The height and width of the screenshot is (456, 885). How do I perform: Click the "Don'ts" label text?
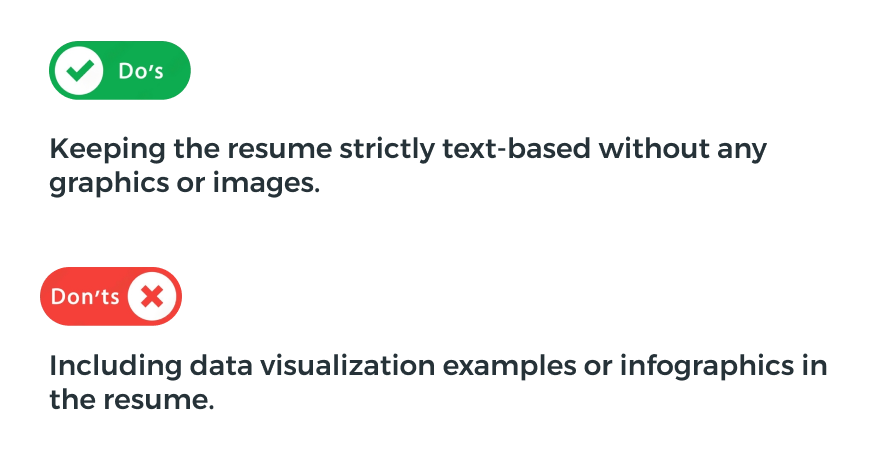(85, 296)
